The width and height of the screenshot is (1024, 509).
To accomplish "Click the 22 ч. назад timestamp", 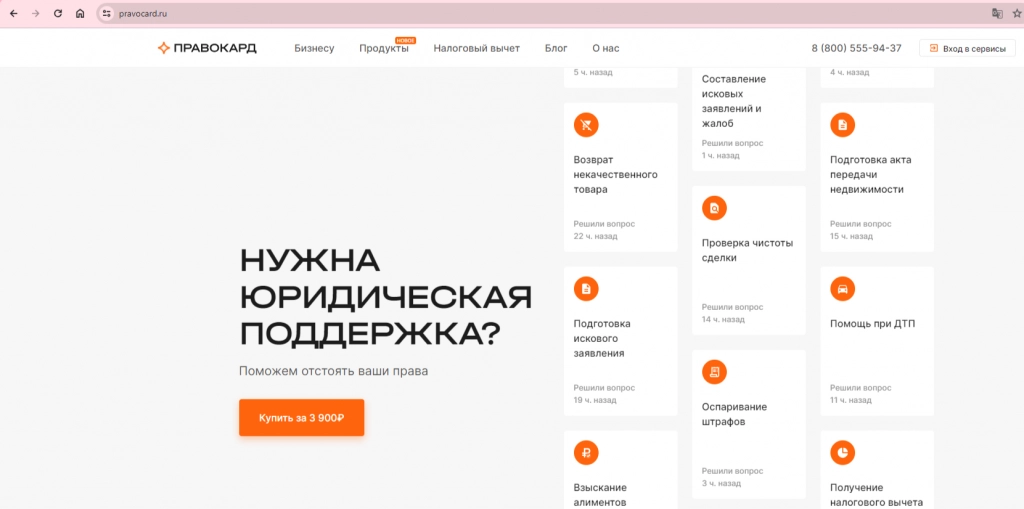I will click(596, 236).
